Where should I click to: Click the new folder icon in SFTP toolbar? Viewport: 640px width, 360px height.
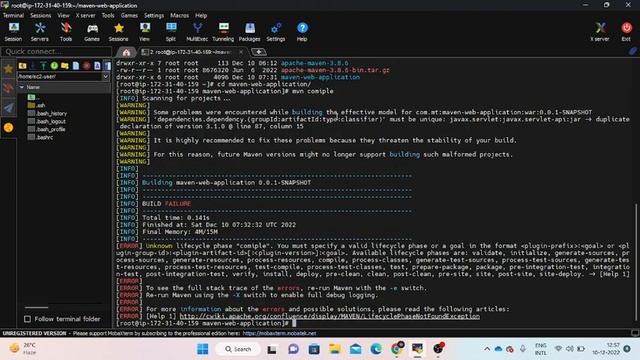[64, 65]
